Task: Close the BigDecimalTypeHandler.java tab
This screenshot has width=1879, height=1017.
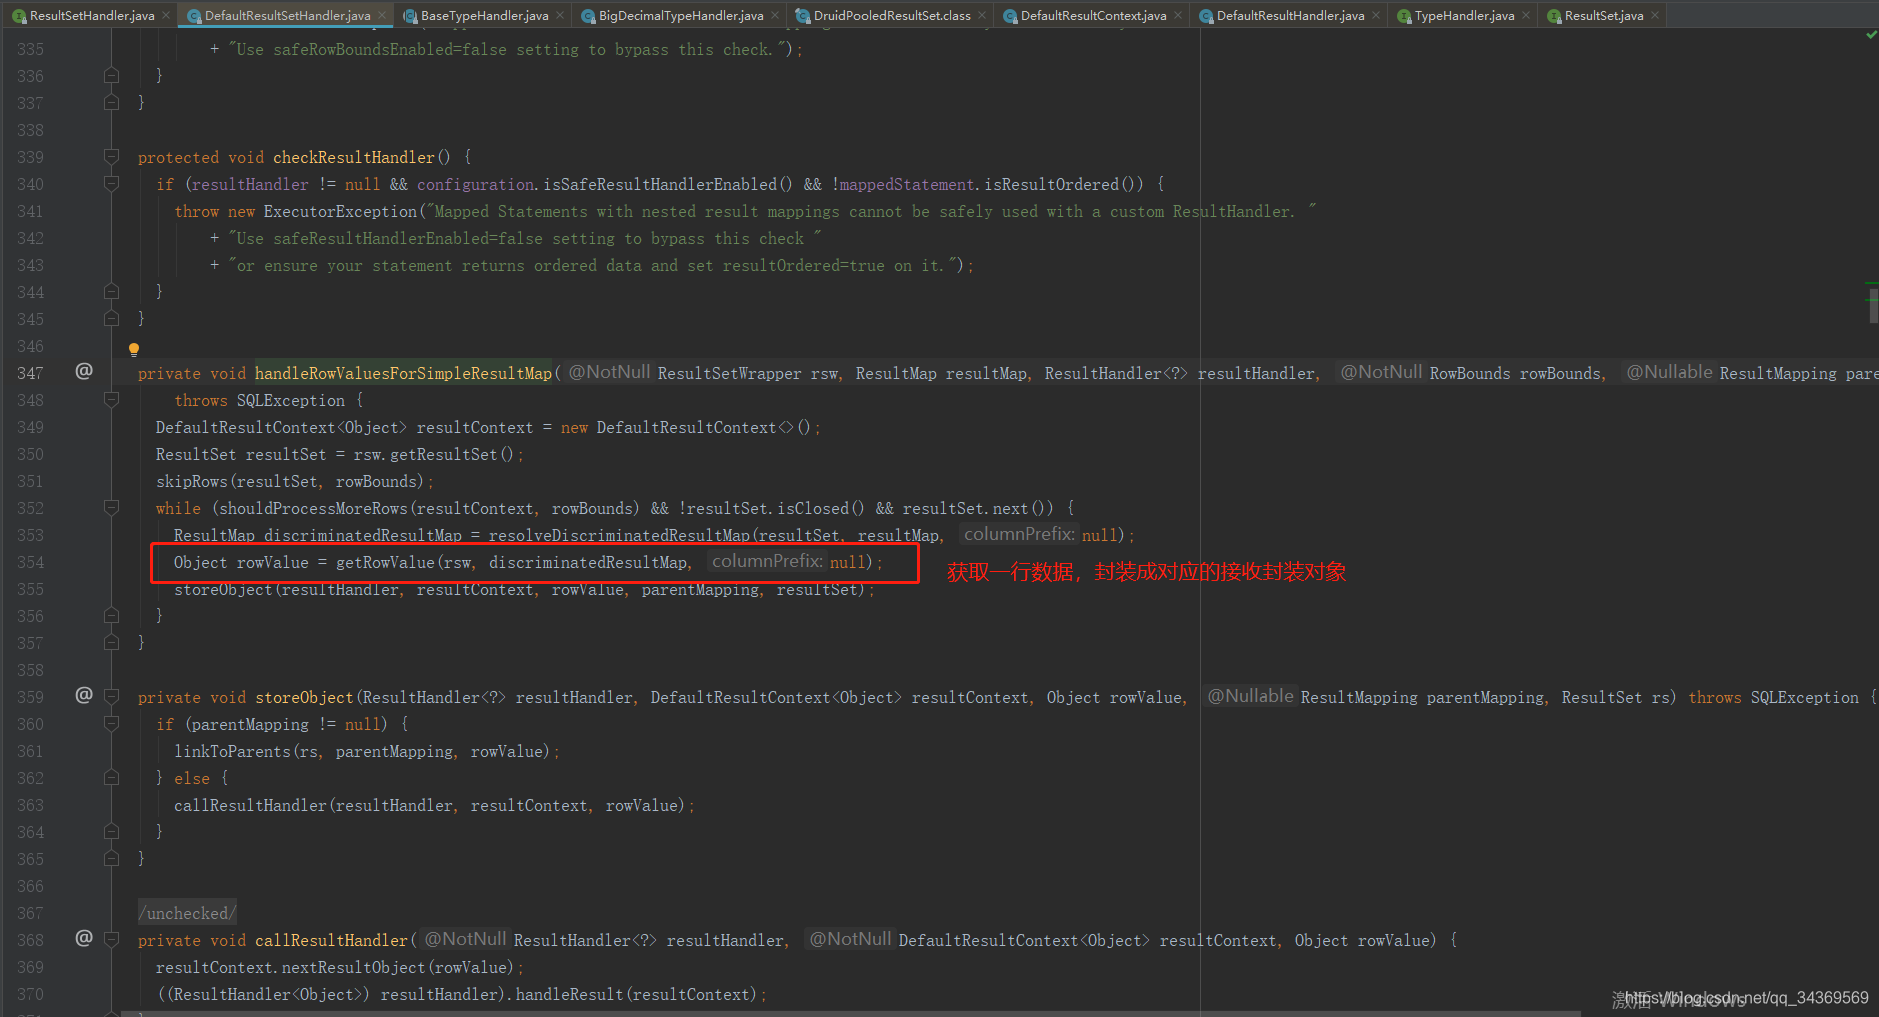Action: point(775,15)
